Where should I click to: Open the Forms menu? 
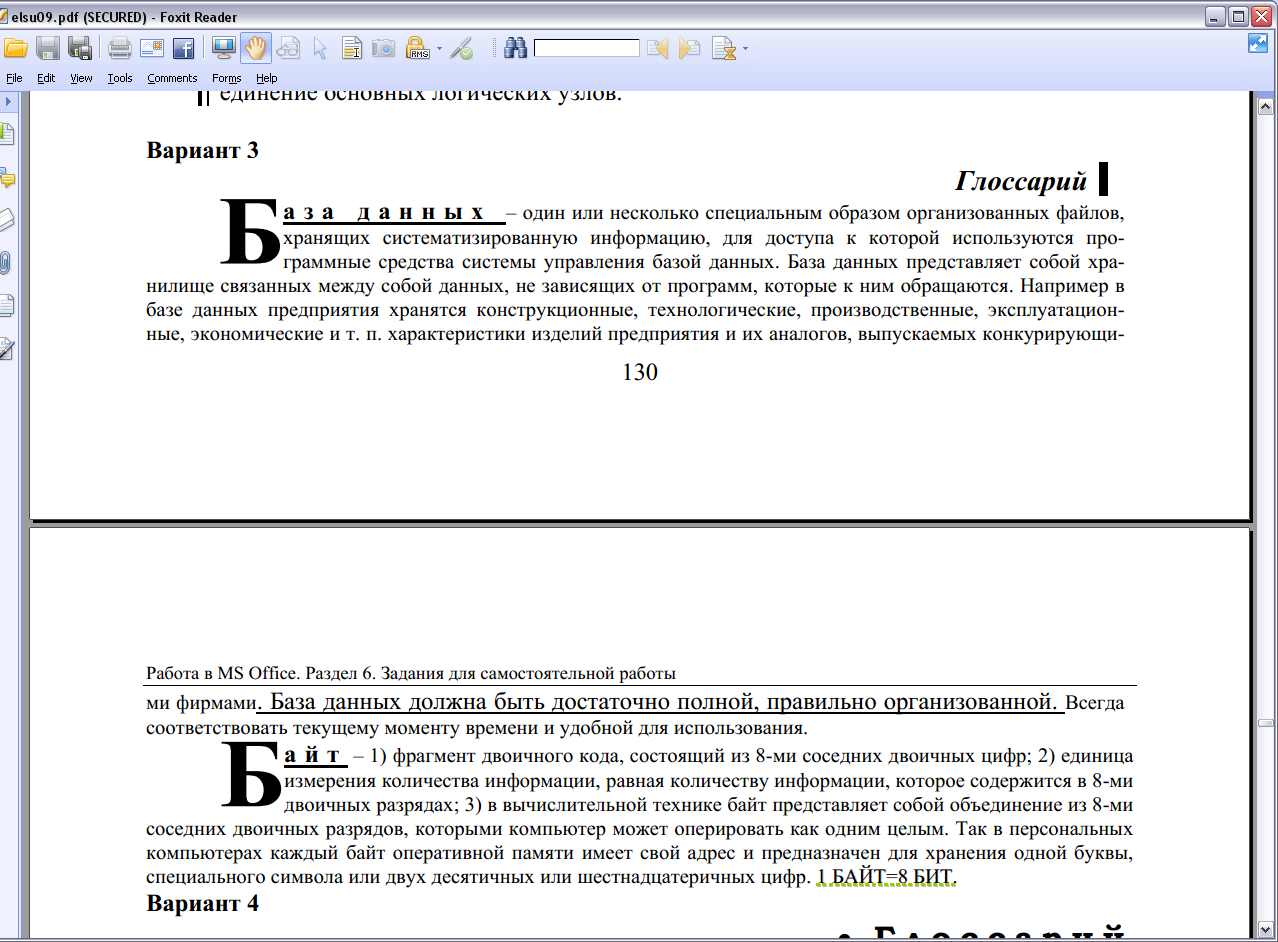(x=227, y=78)
